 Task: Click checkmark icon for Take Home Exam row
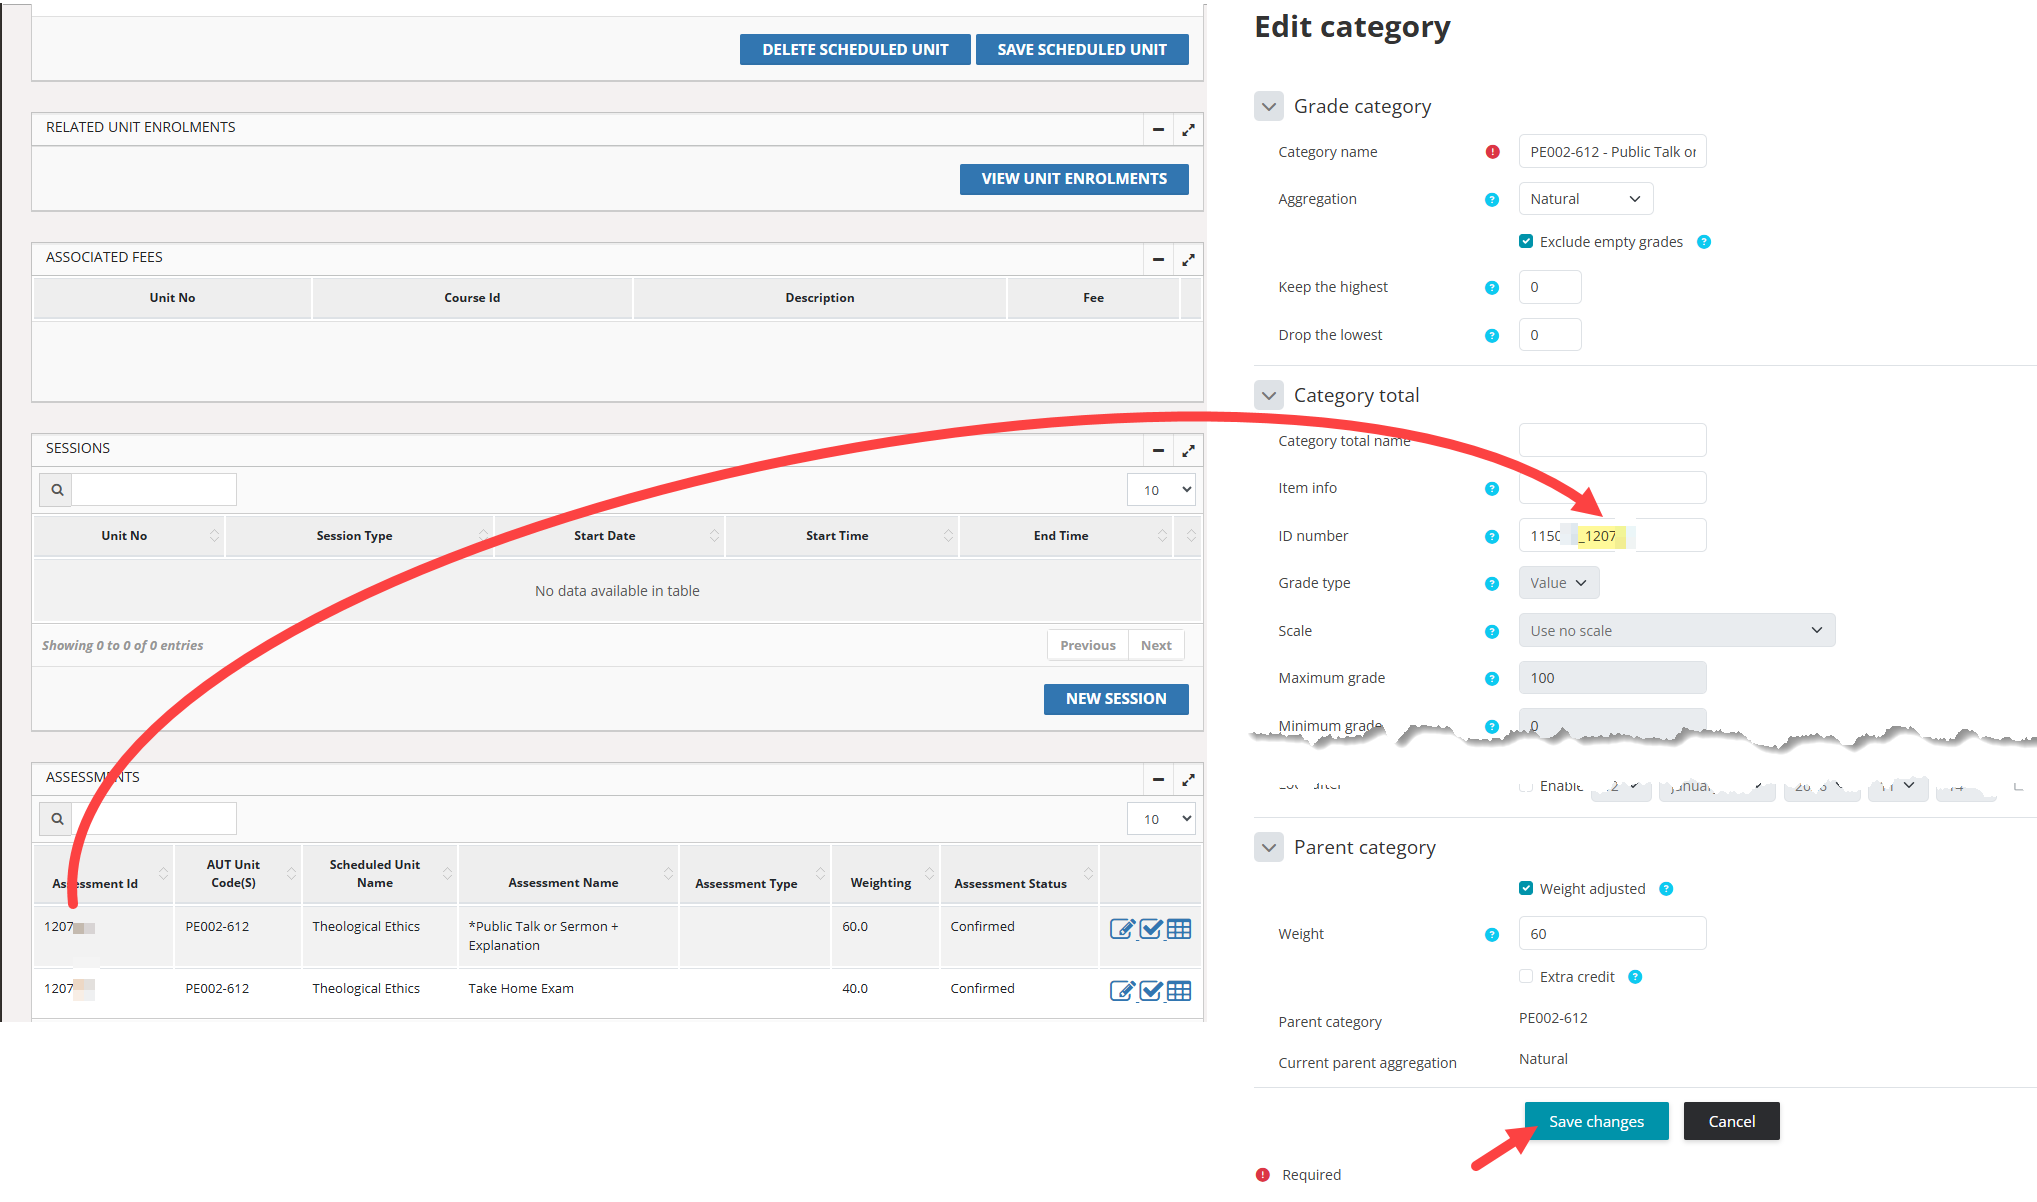1151,991
